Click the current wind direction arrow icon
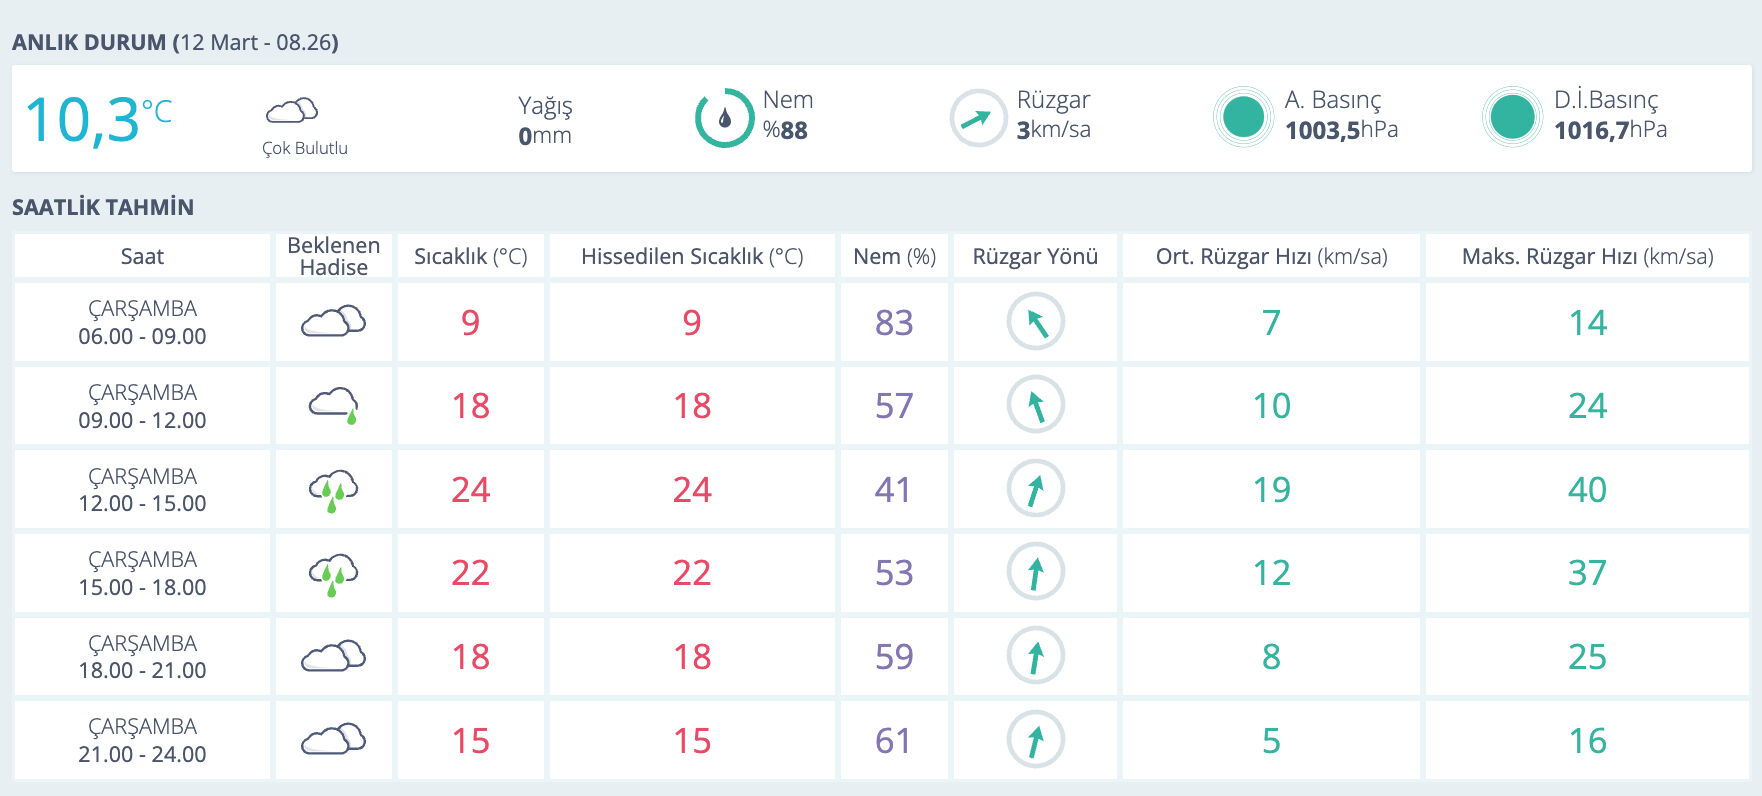1762x796 pixels. tap(977, 118)
